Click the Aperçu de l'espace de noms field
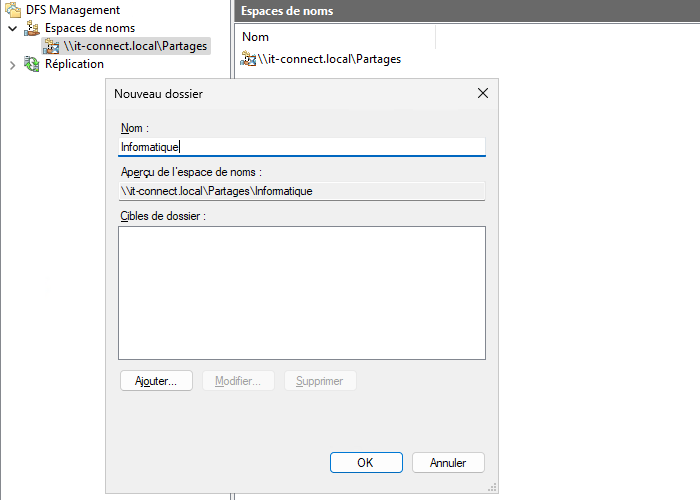This screenshot has width=700, height=500. [x=302, y=191]
